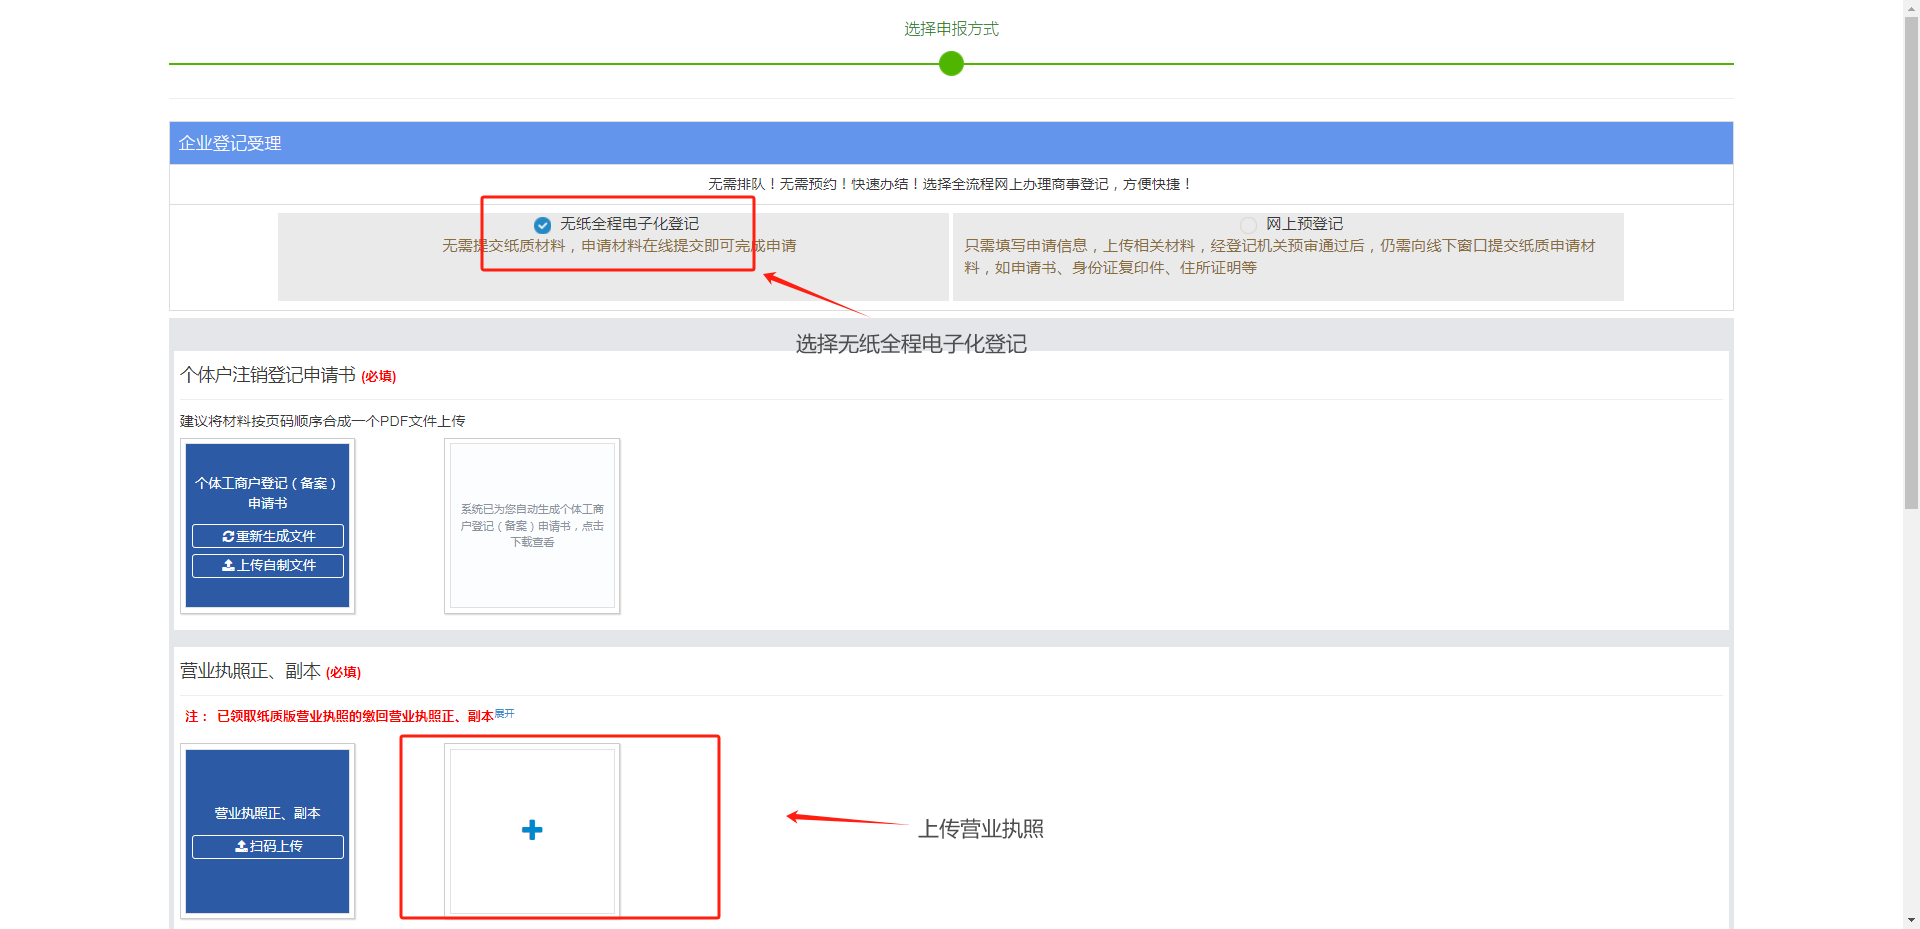1920x929 pixels.
Task: Open the auto-generated application form thumbnail
Action: pyautogui.click(x=532, y=526)
